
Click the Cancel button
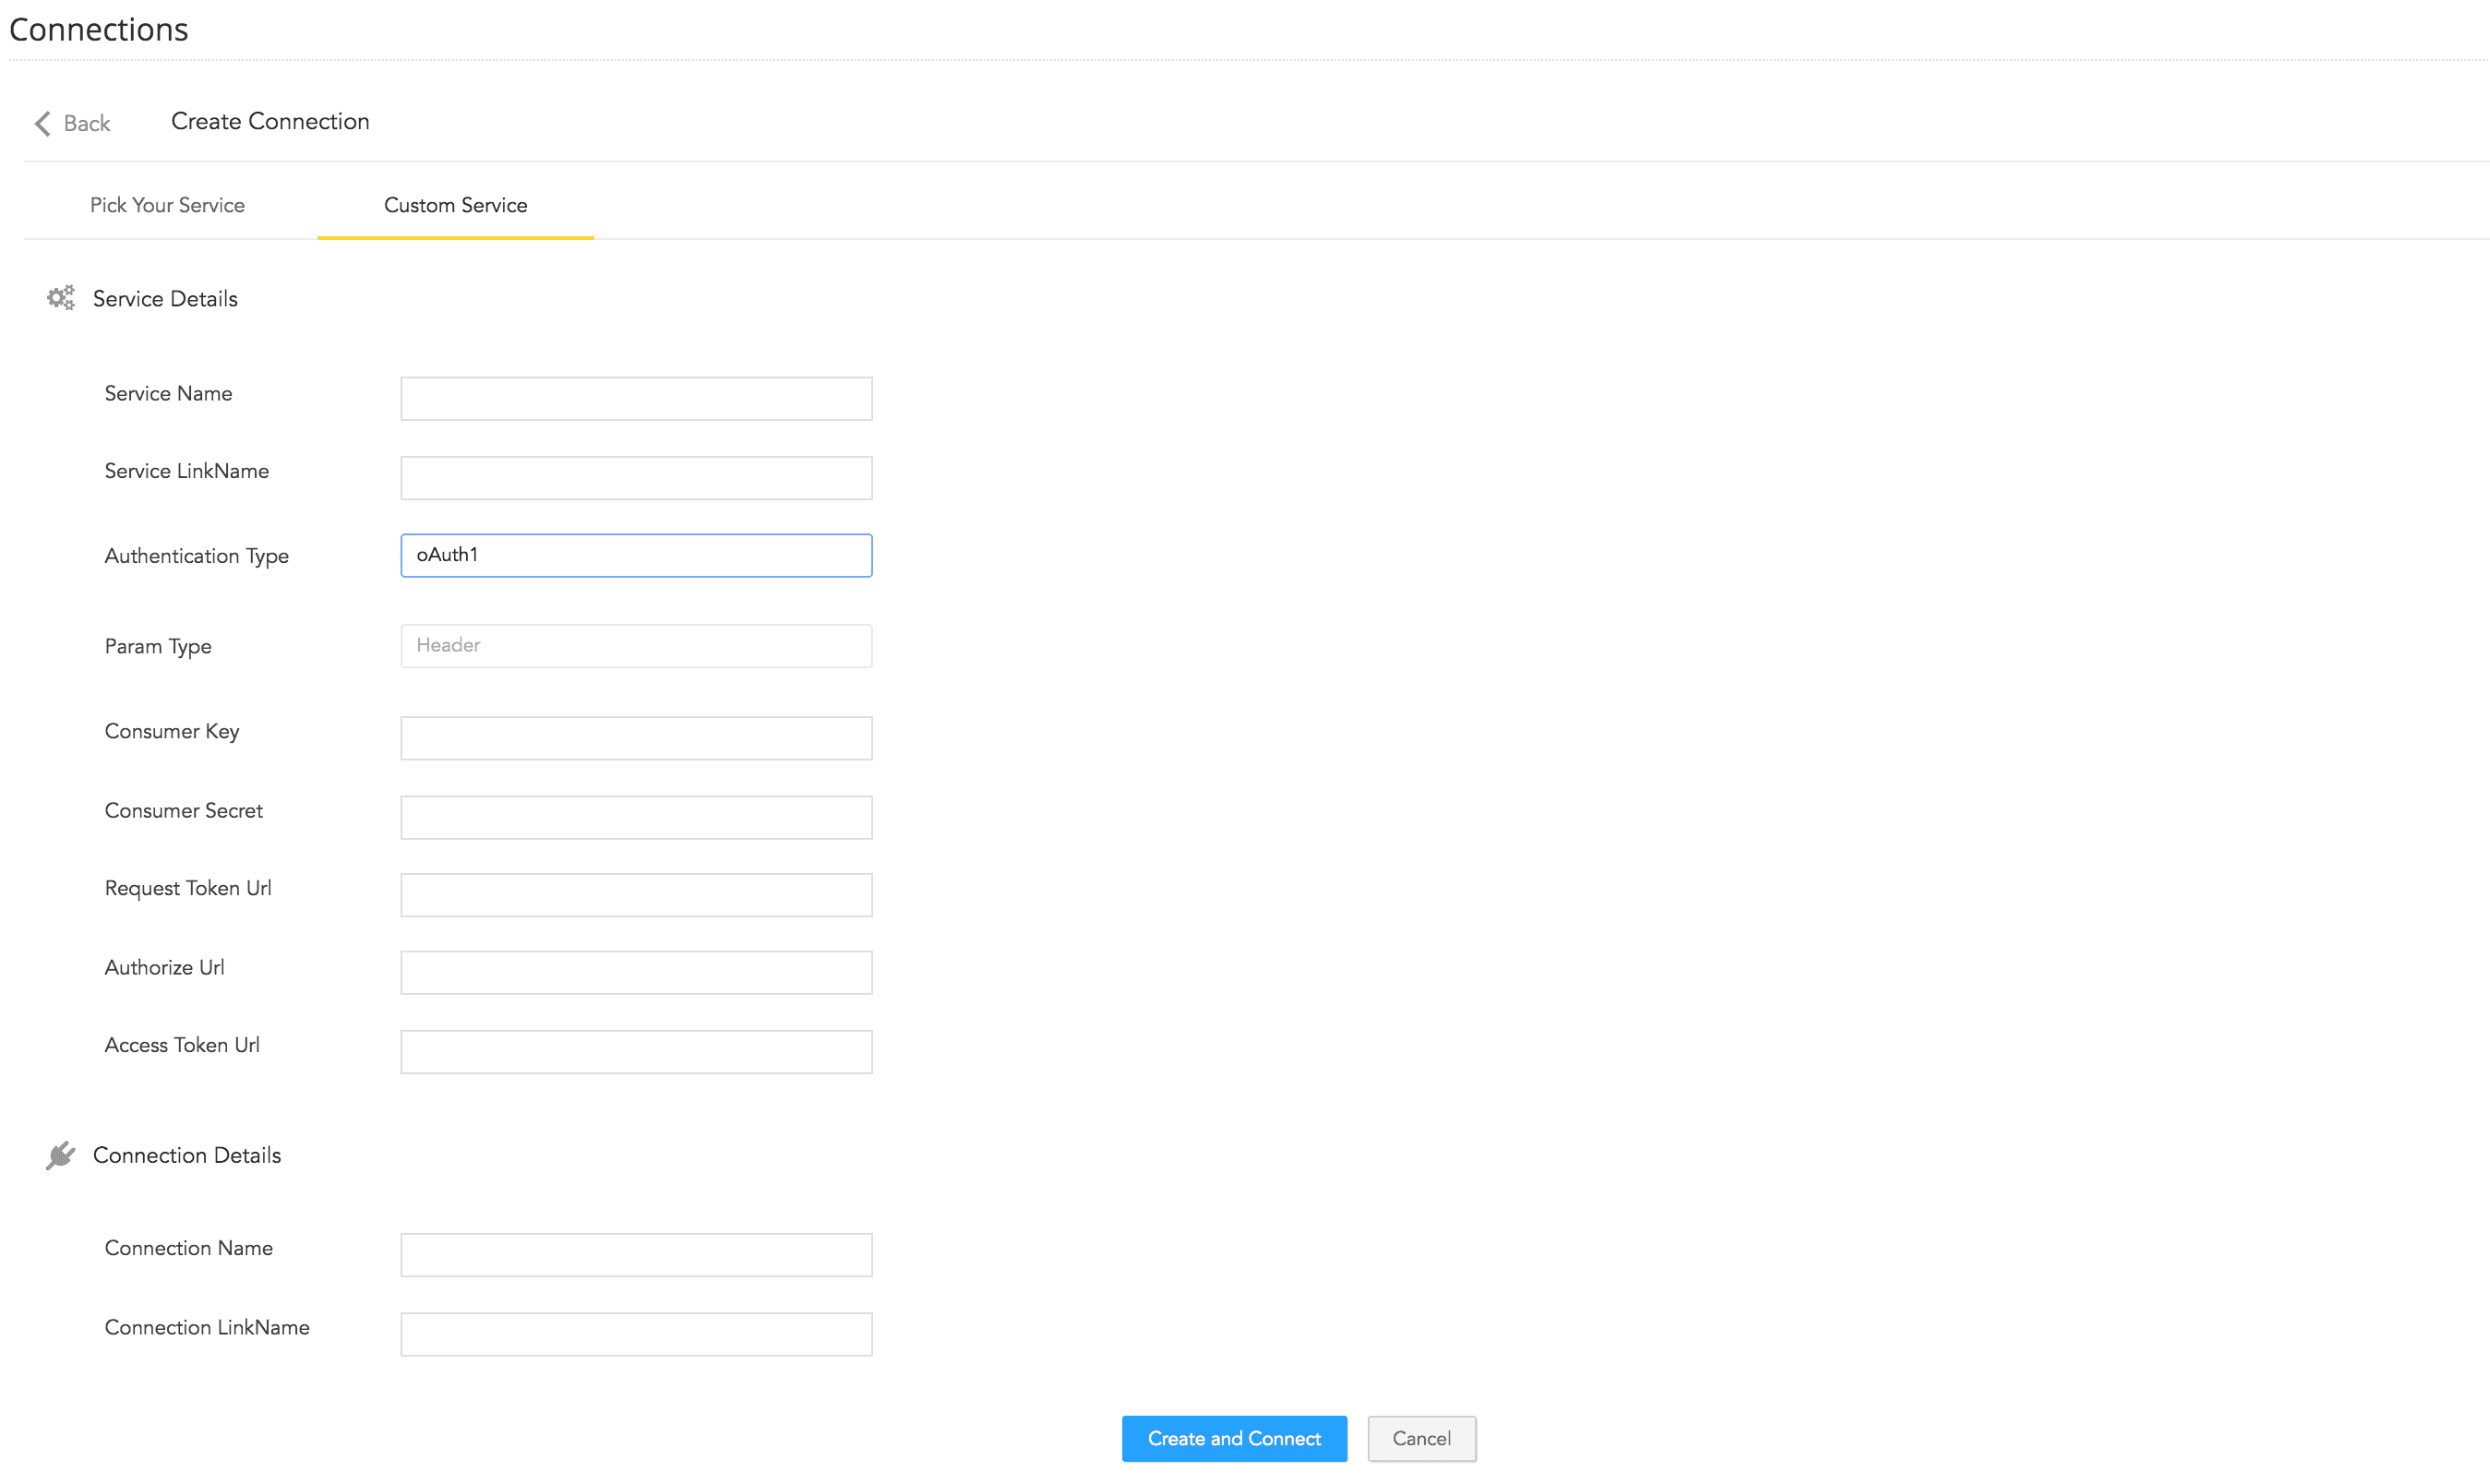[1421, 1438]
